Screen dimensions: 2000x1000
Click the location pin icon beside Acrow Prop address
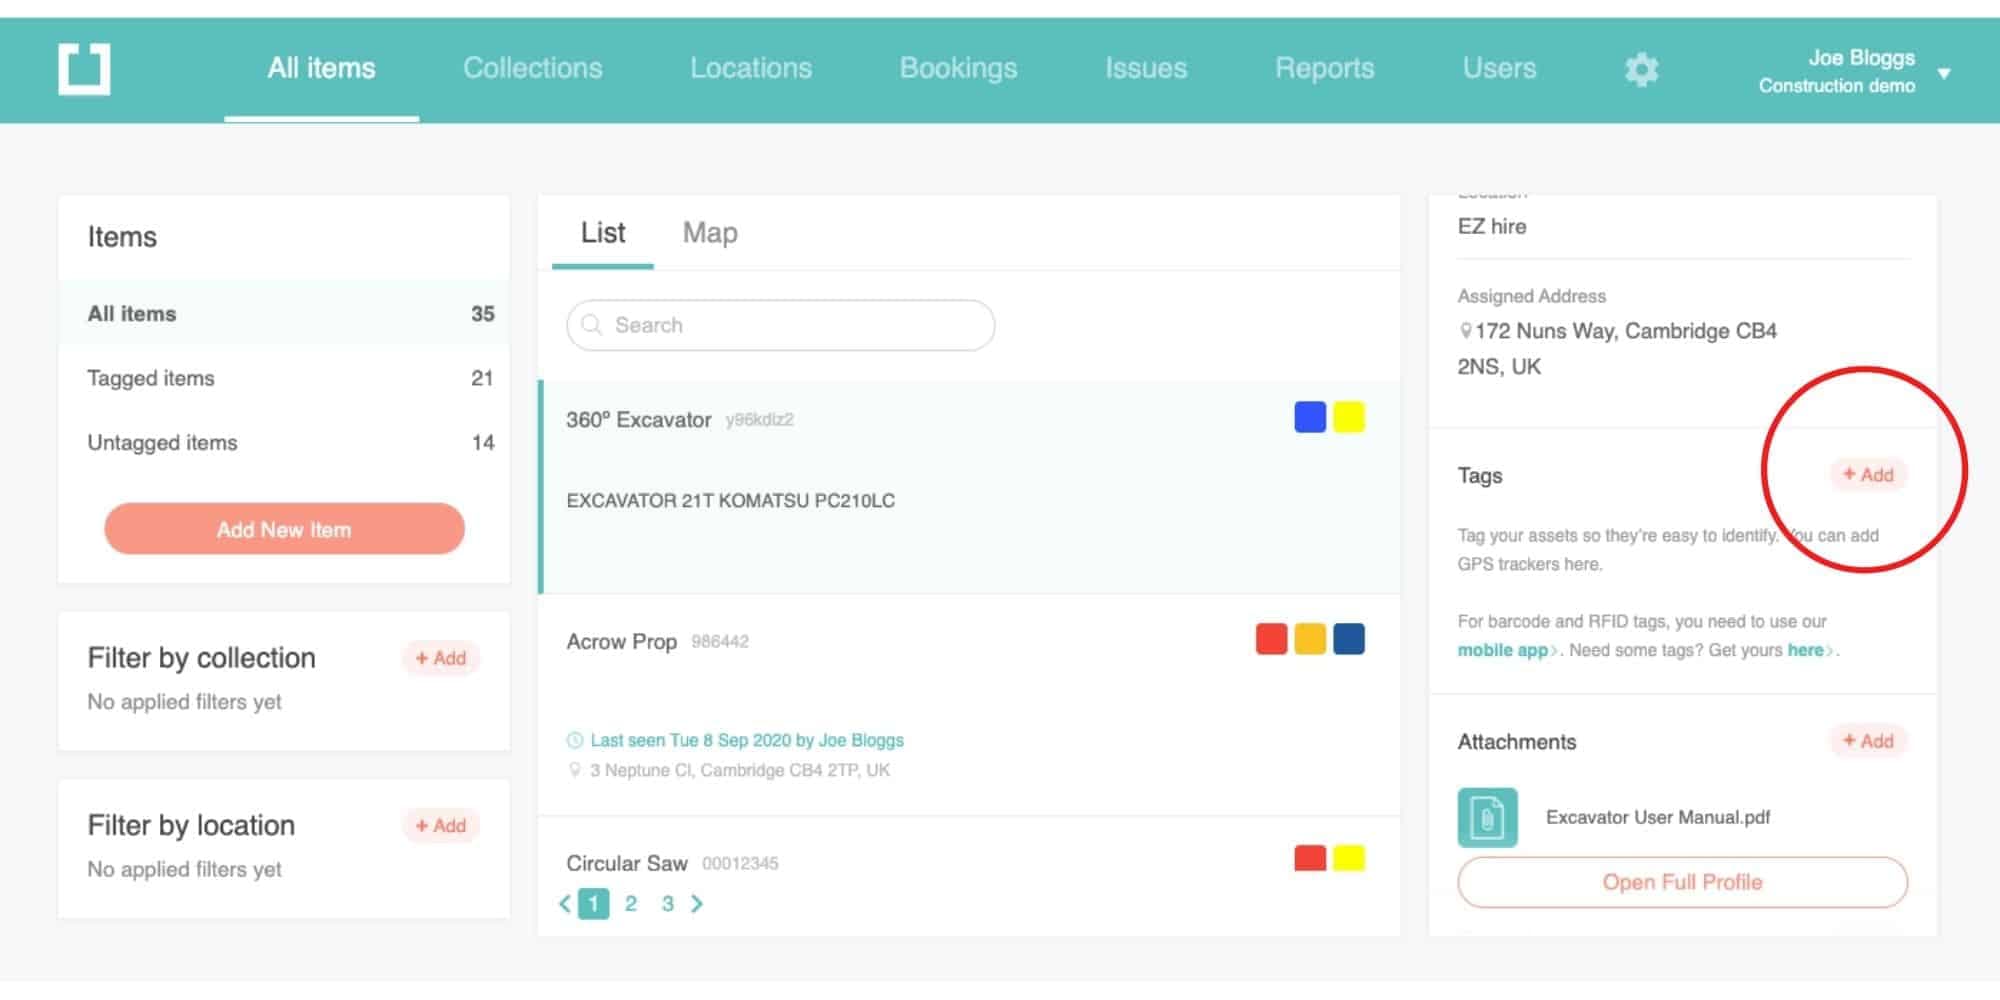tap(576, 770)
